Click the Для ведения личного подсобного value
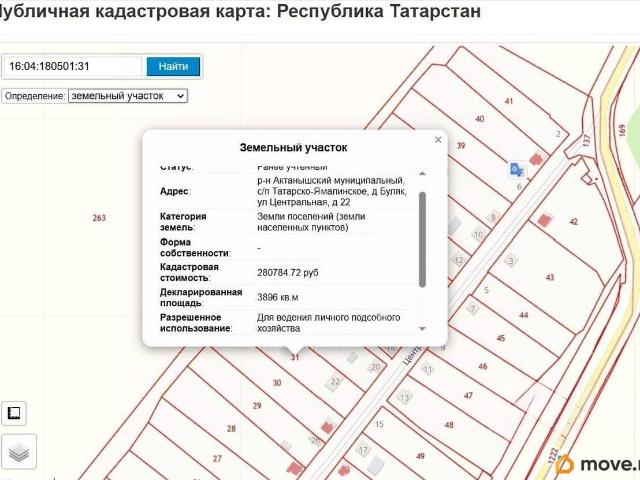 [x=329, y=323]
